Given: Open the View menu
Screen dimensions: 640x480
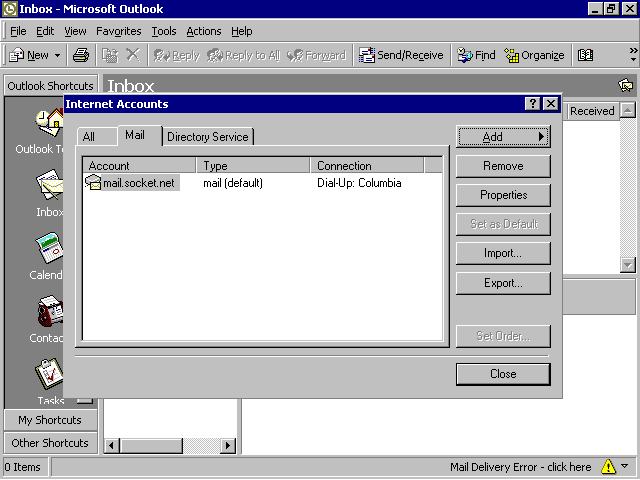Looking at the screenshot, I should 75,31.
